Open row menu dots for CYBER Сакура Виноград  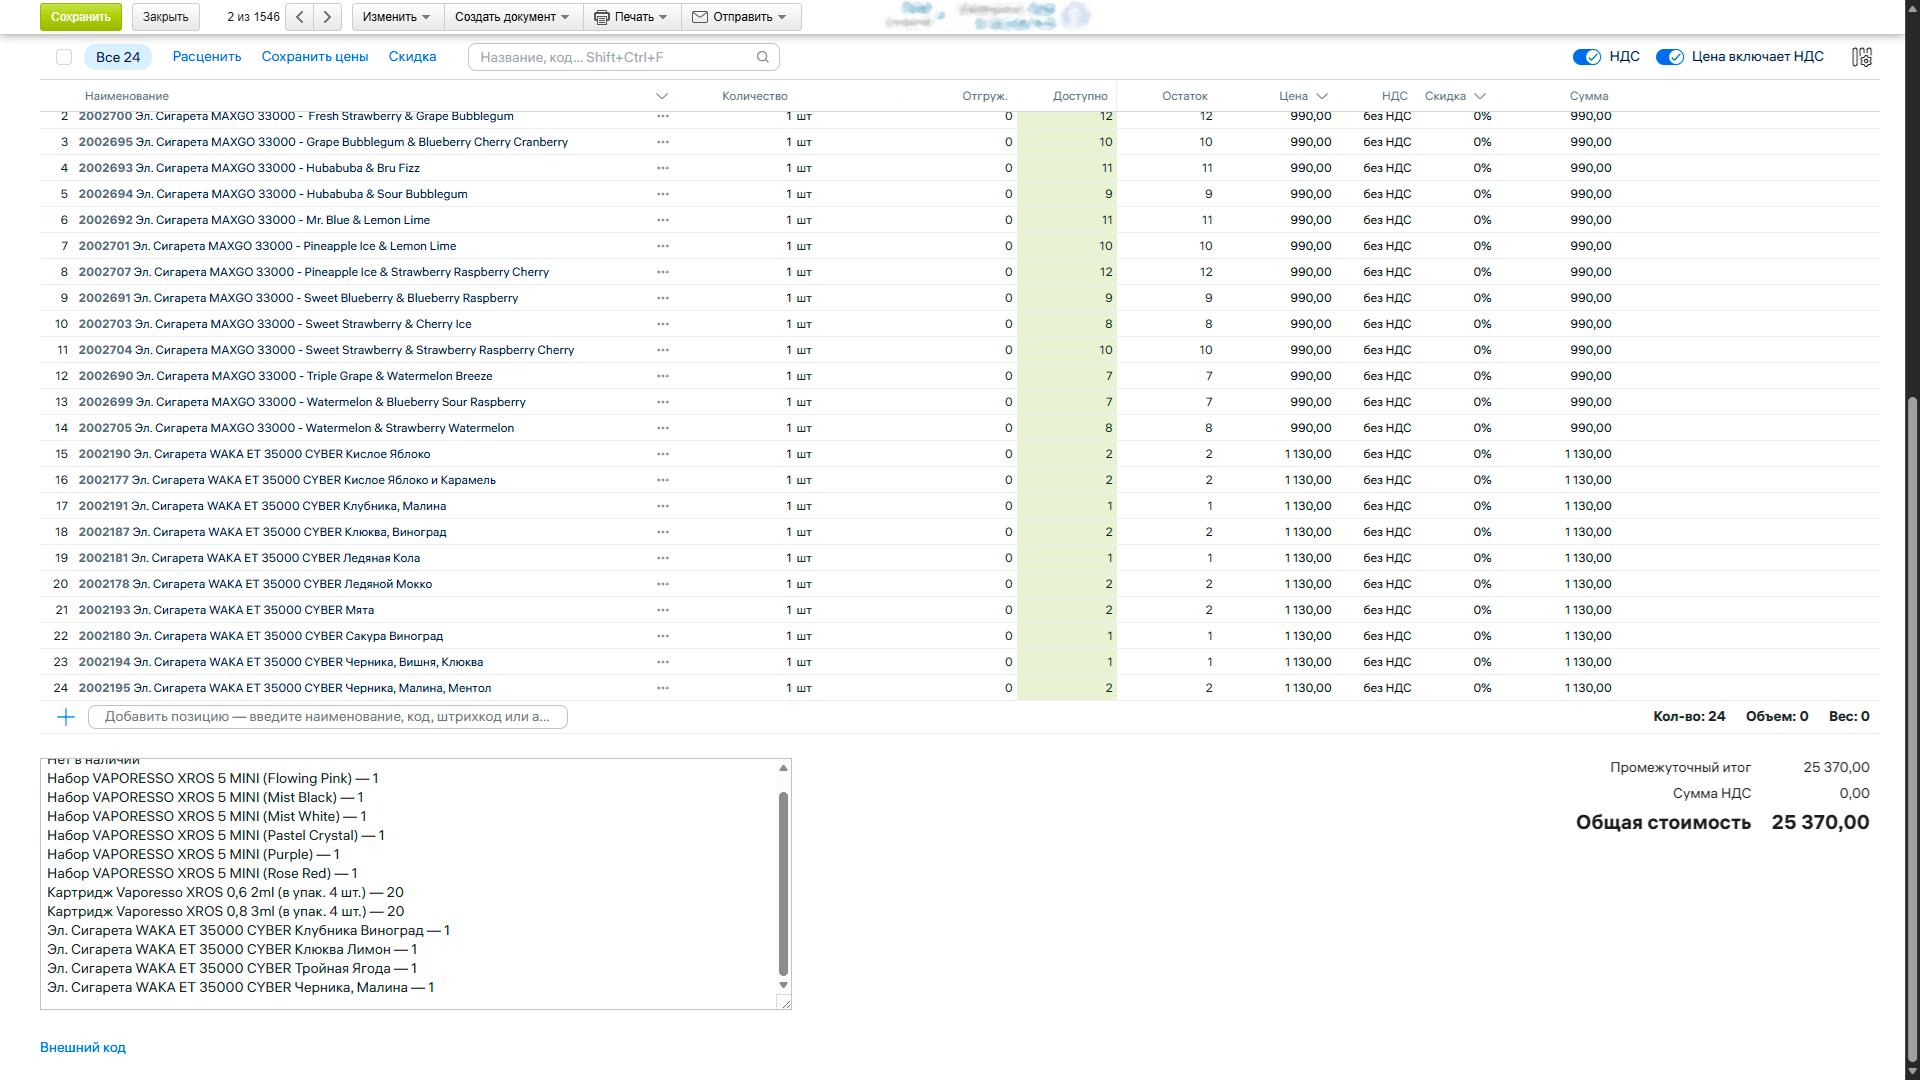pos(663,636)
